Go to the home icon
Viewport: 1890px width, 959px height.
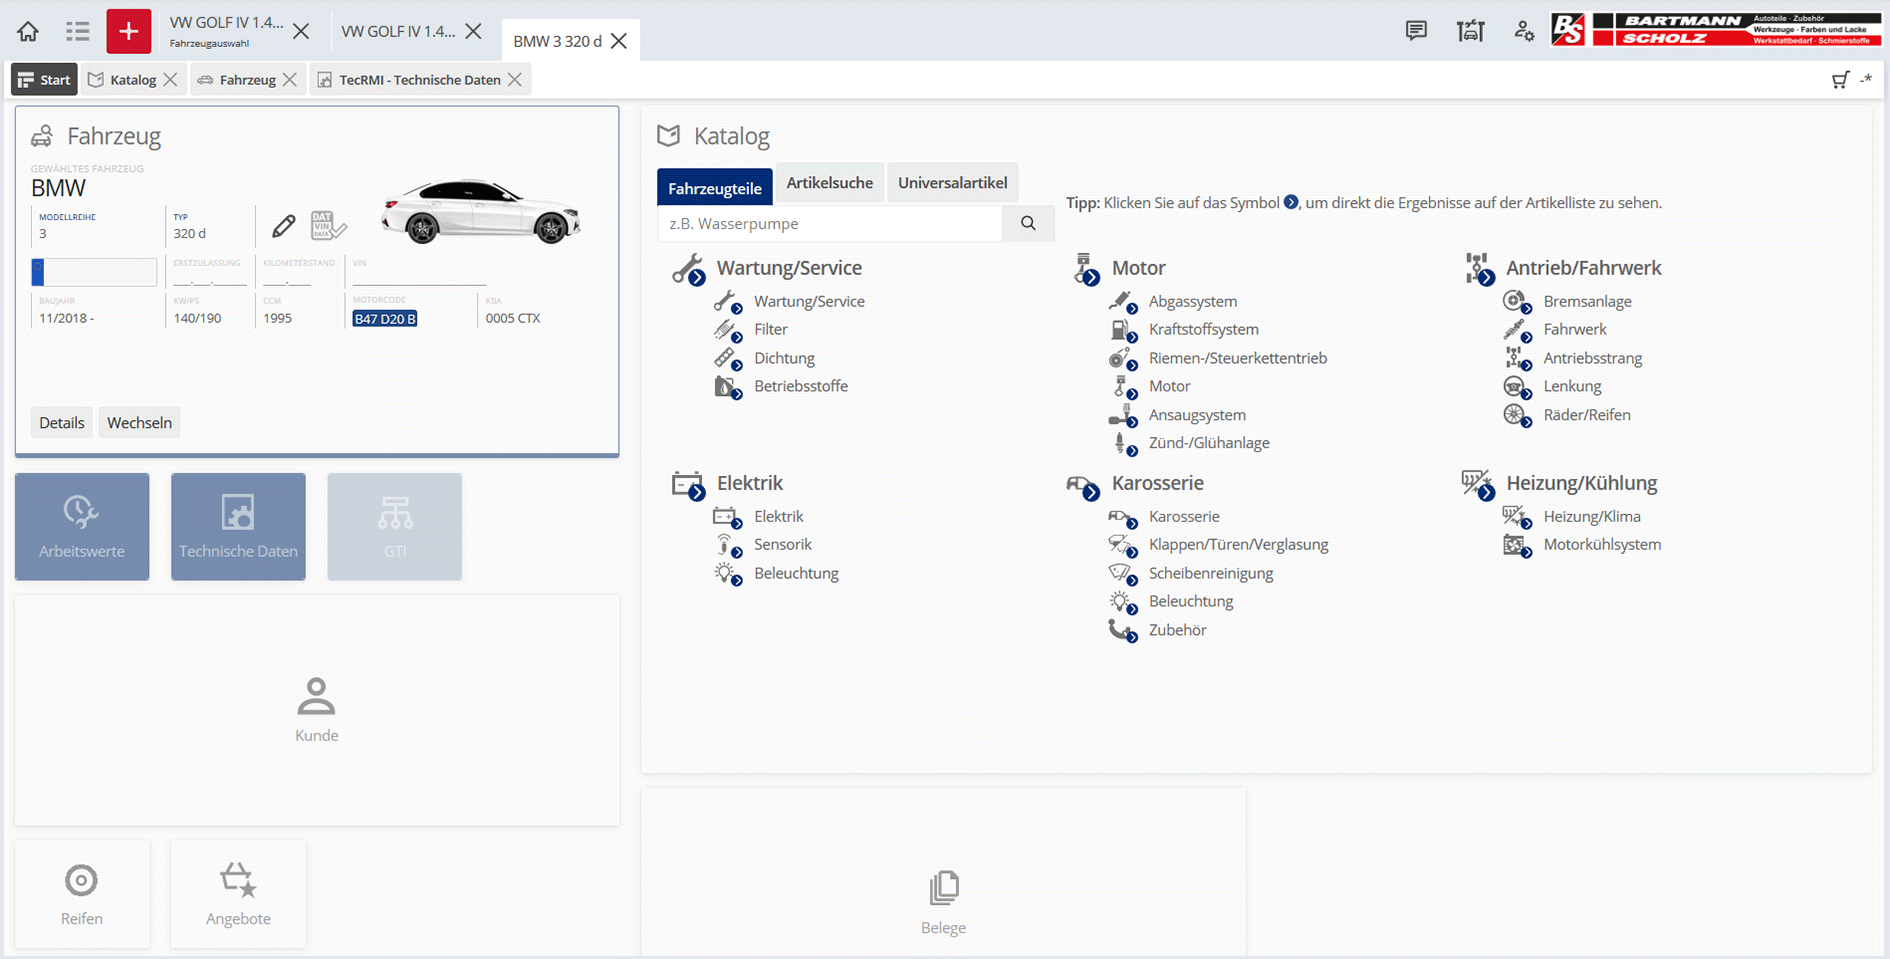point(28,31)
